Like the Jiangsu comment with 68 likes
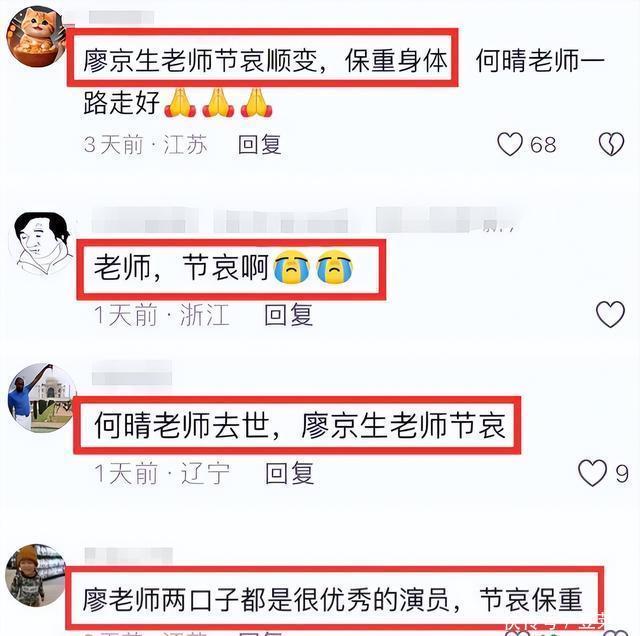 (510, 145)
